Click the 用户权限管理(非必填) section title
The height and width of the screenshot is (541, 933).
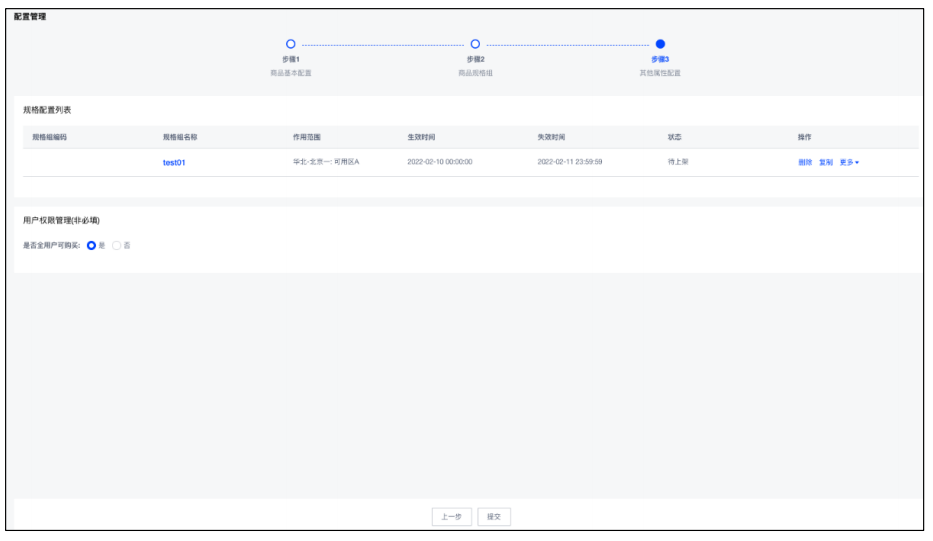(x=61, y=220)
